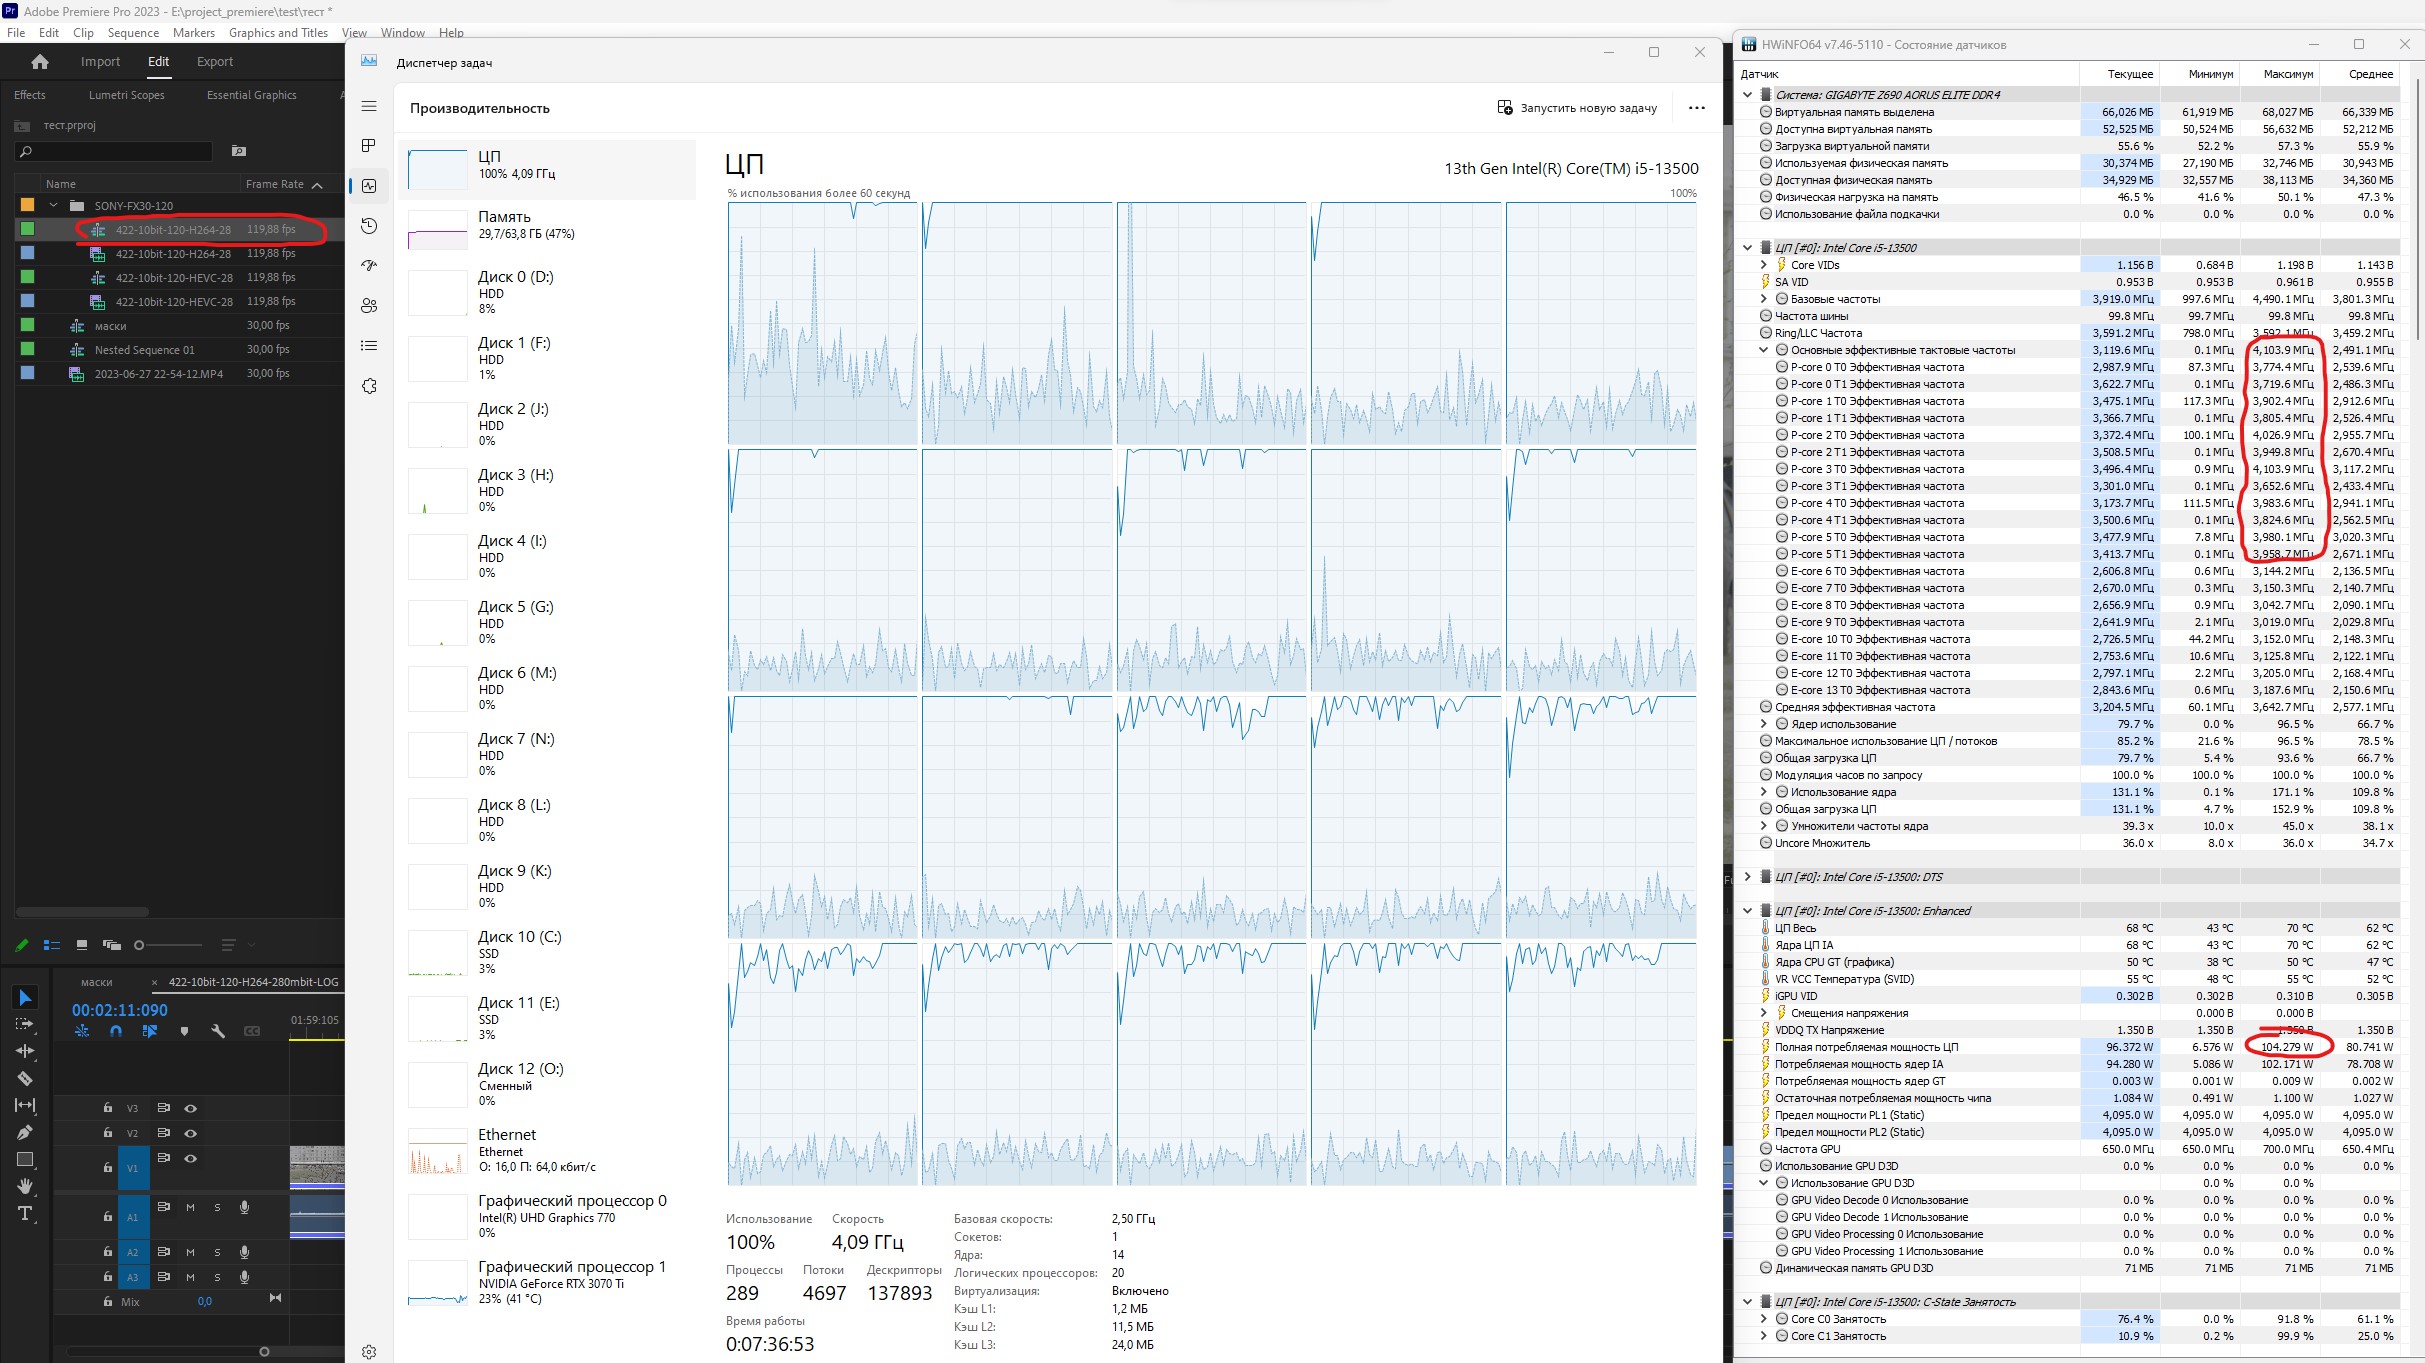
Task: Toggle V2 track output eye
Action: point(190,1133)
